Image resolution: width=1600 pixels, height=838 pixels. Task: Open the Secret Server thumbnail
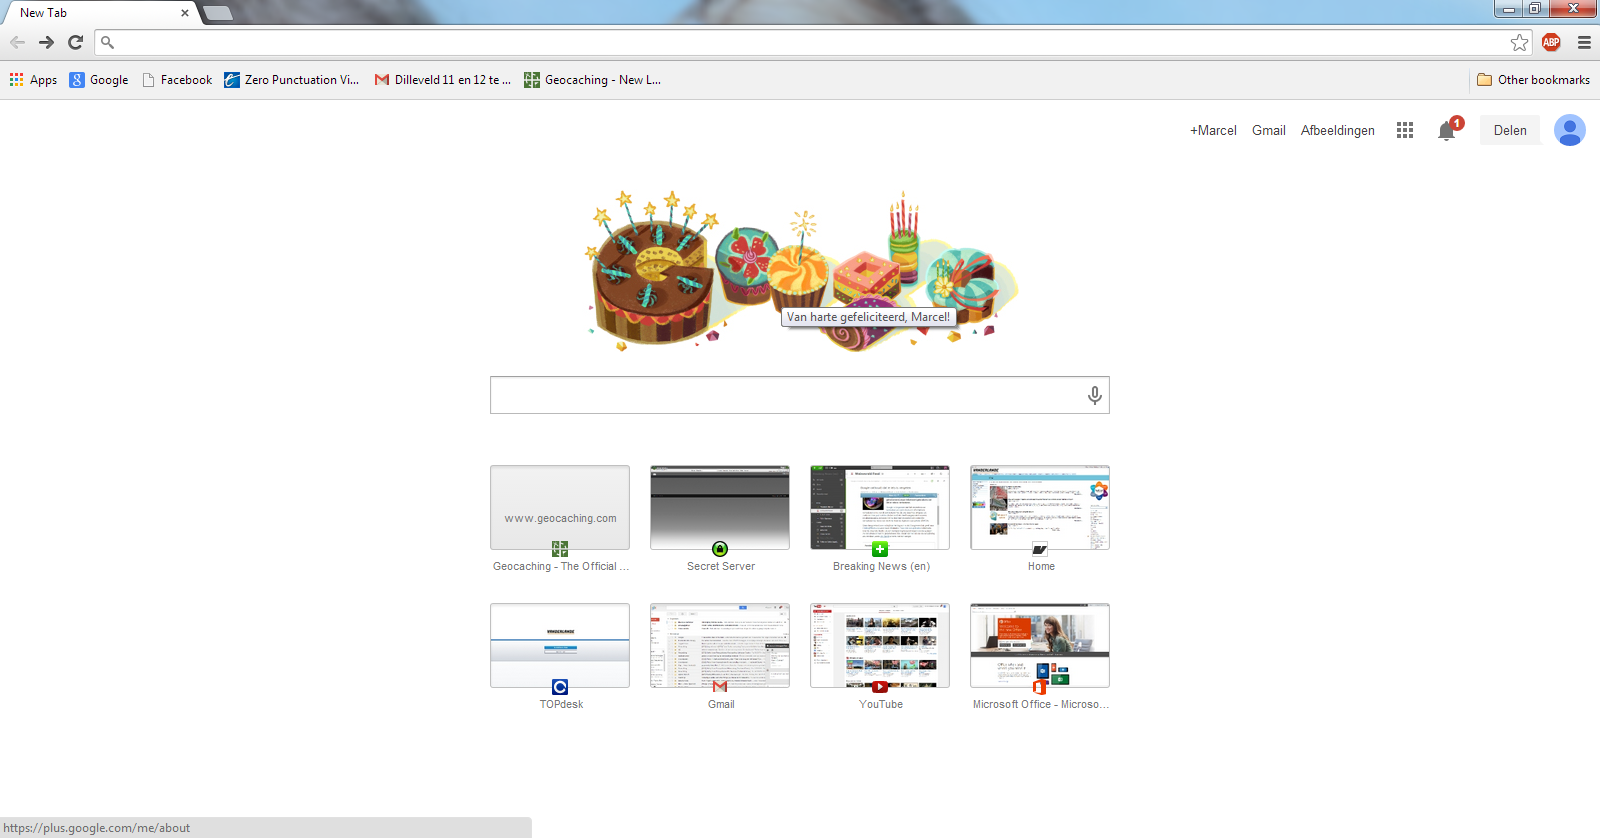tap(720, 508)
